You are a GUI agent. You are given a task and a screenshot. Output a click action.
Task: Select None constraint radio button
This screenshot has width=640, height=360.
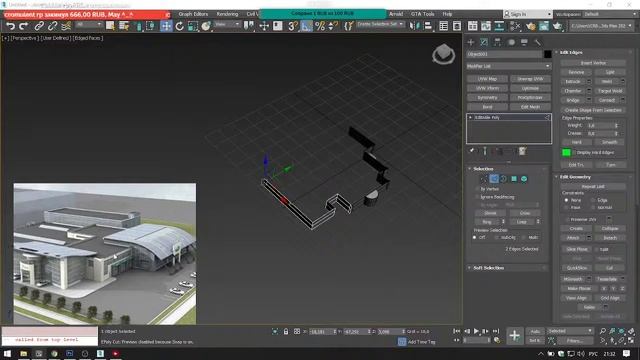[x=566, y=200]
